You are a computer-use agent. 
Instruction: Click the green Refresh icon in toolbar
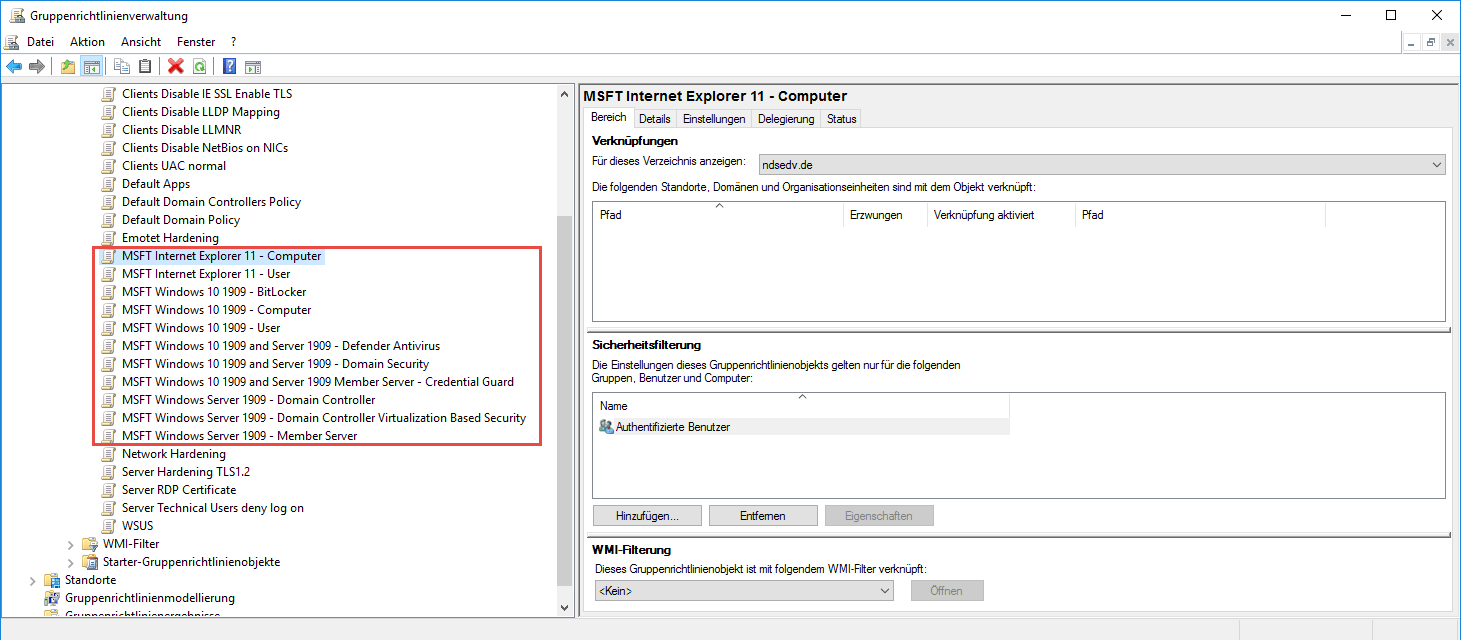tap(199, 67)
